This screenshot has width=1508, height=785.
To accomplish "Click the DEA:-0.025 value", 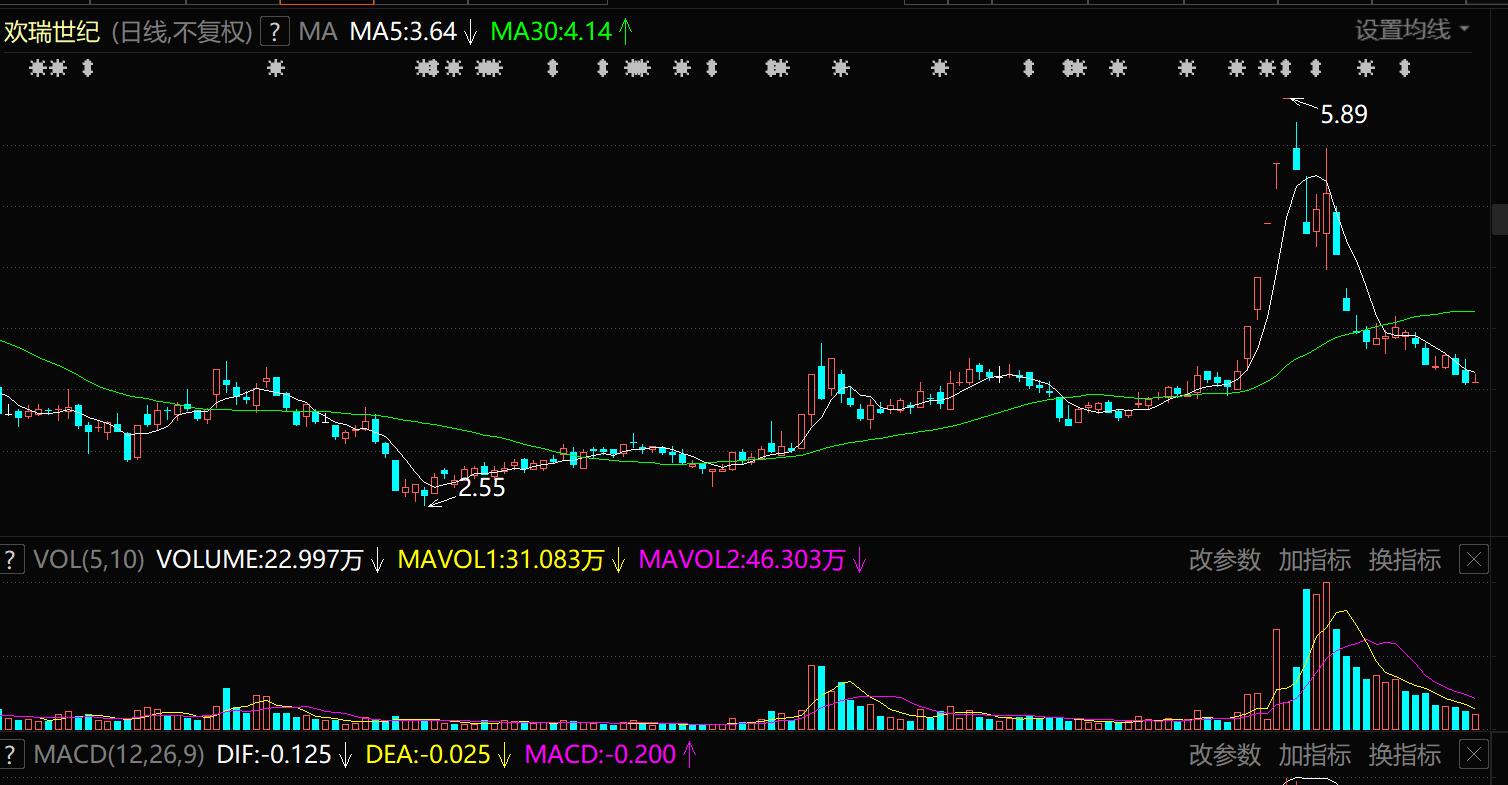I will (428, 754).
